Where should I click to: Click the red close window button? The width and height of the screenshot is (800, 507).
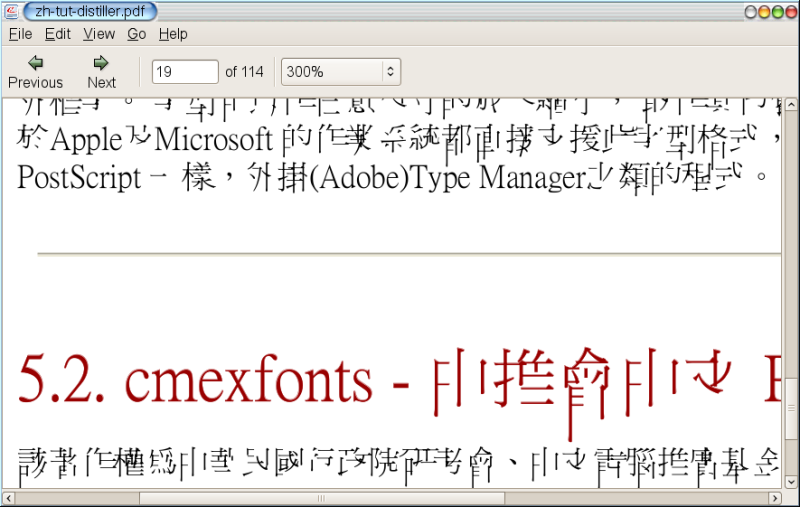[790, 12]
